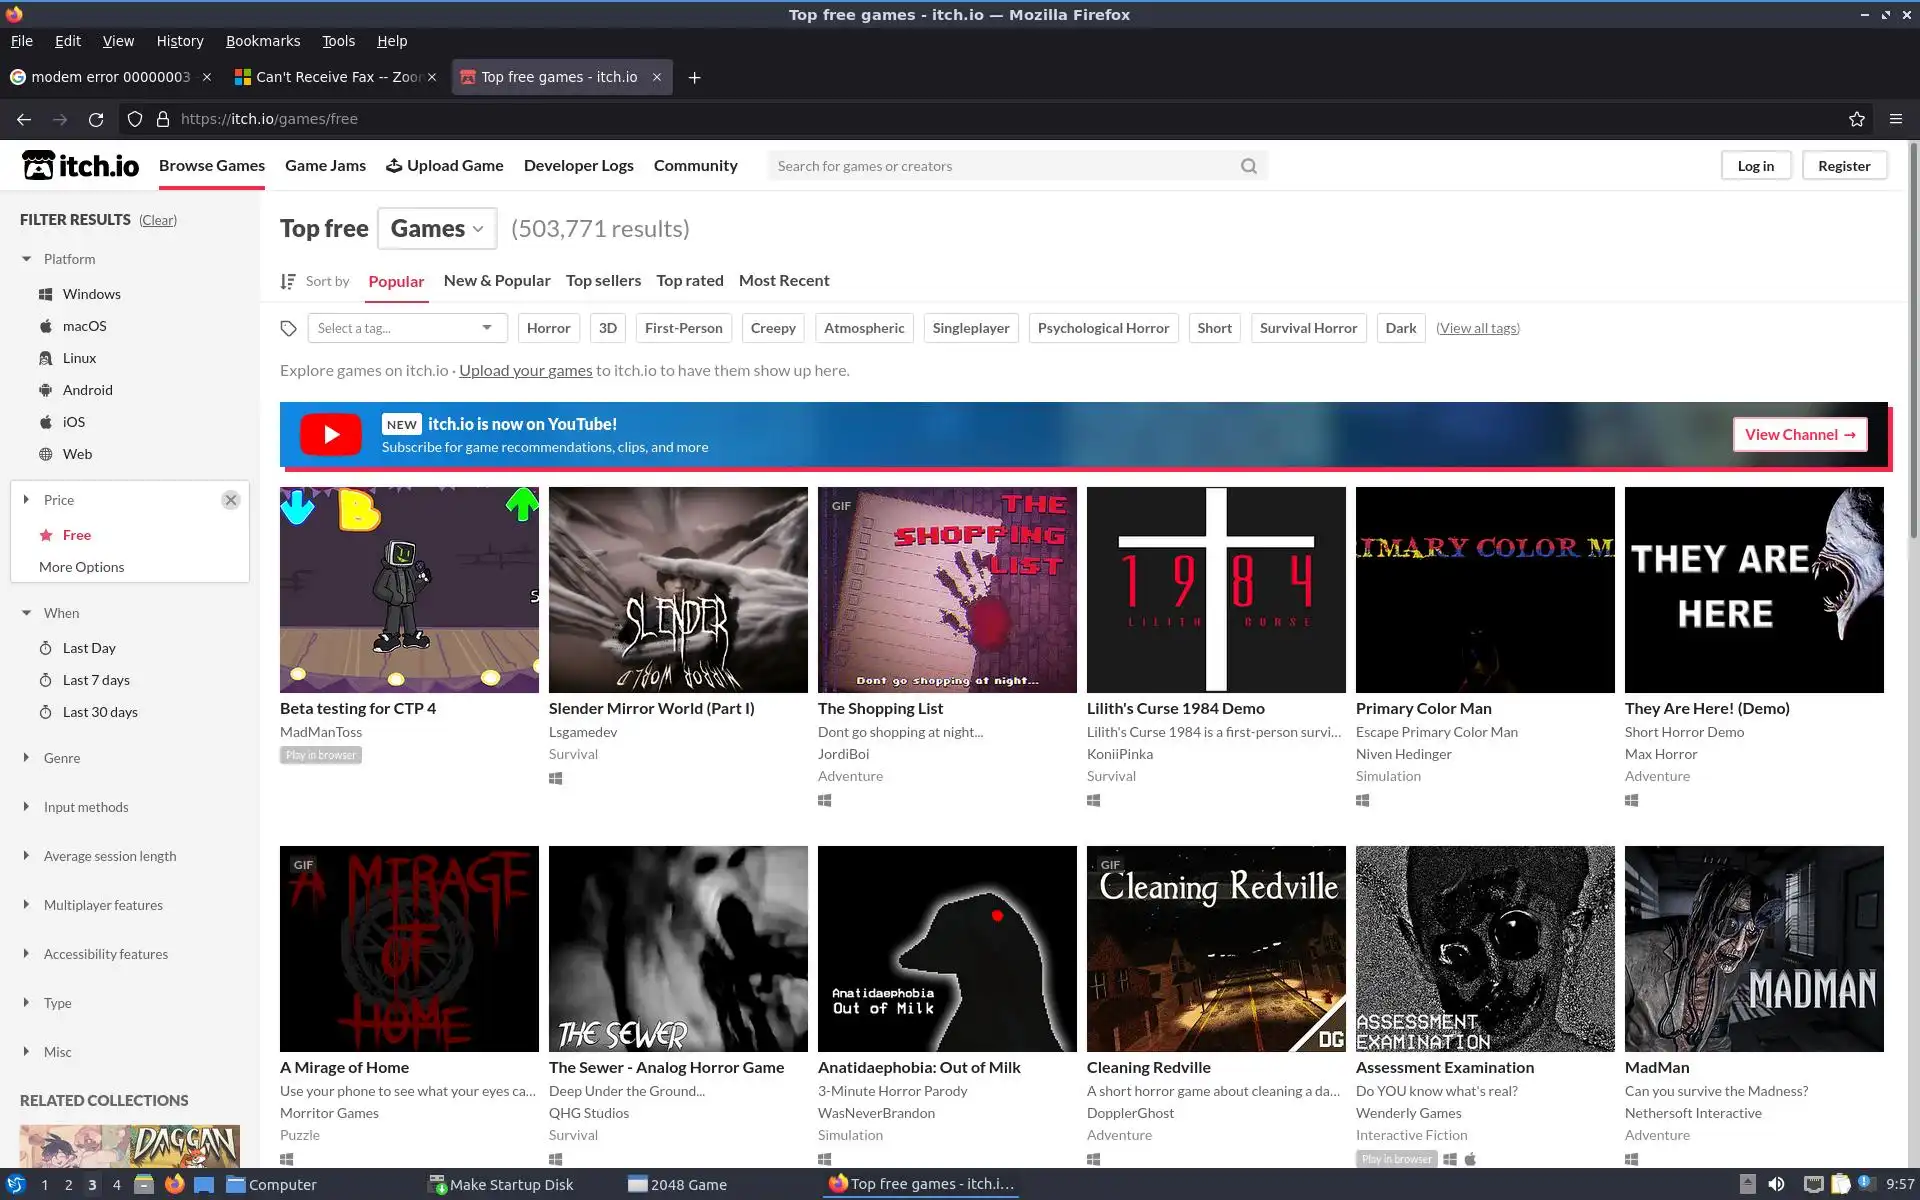The image size is (1920, 1200).
Task: Sort by Top rated
Action: click(x=689, y=281)
